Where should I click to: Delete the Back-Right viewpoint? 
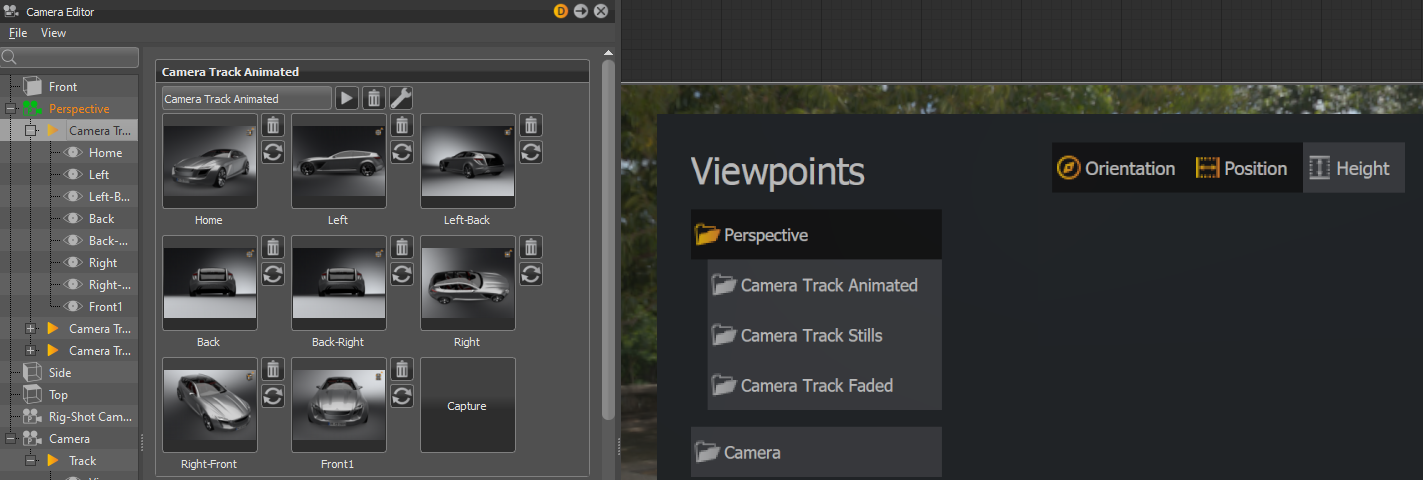point(402,247)
